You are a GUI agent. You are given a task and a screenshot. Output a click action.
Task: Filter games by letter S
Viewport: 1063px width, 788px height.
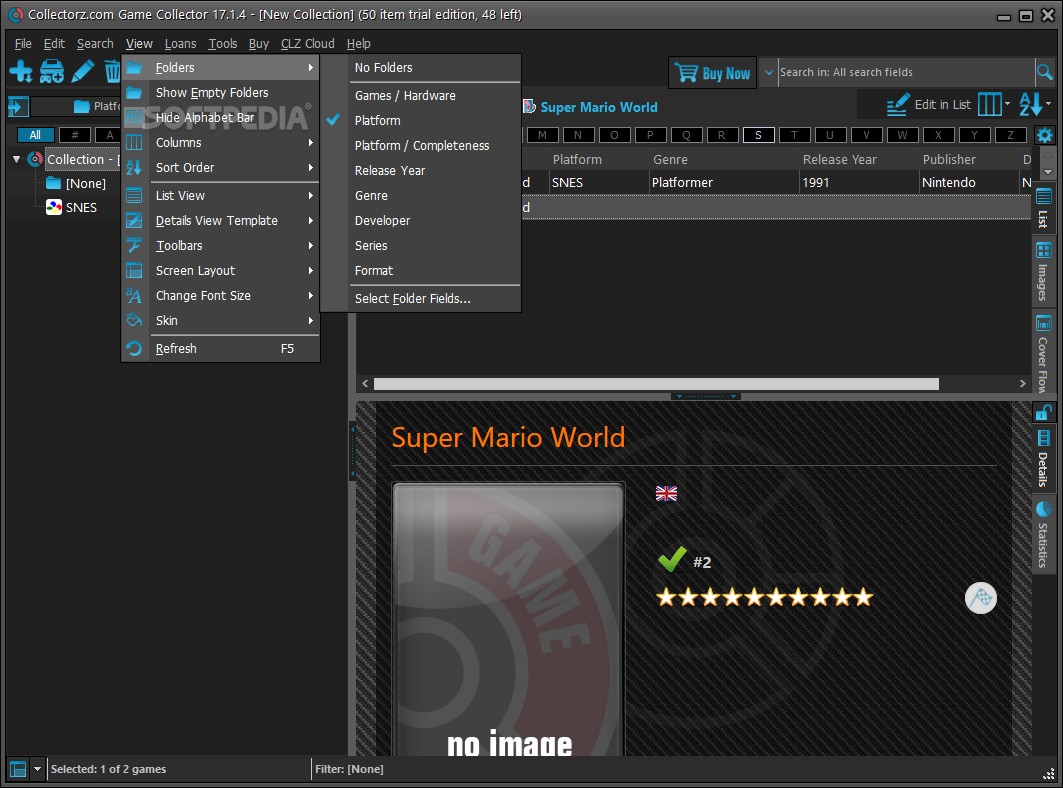758,135
